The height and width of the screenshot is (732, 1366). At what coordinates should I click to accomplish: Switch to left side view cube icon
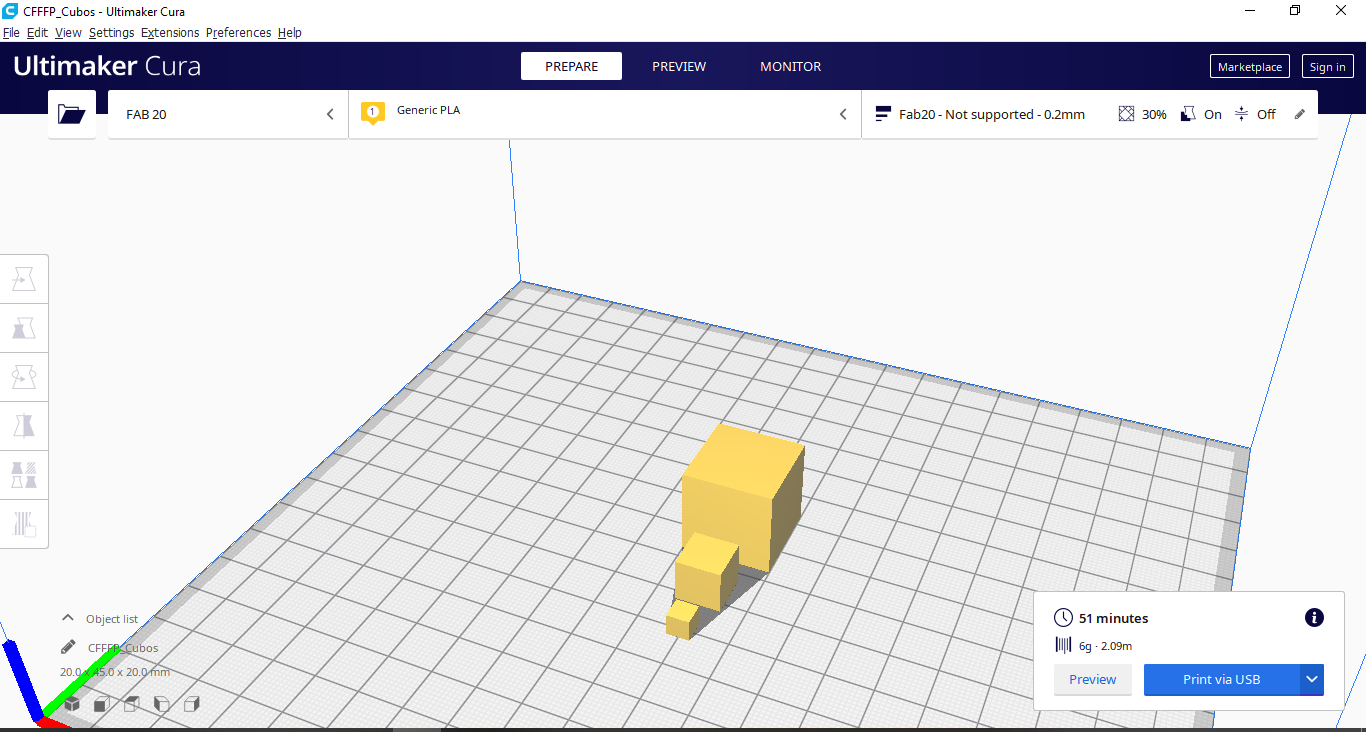click(161, 704)
